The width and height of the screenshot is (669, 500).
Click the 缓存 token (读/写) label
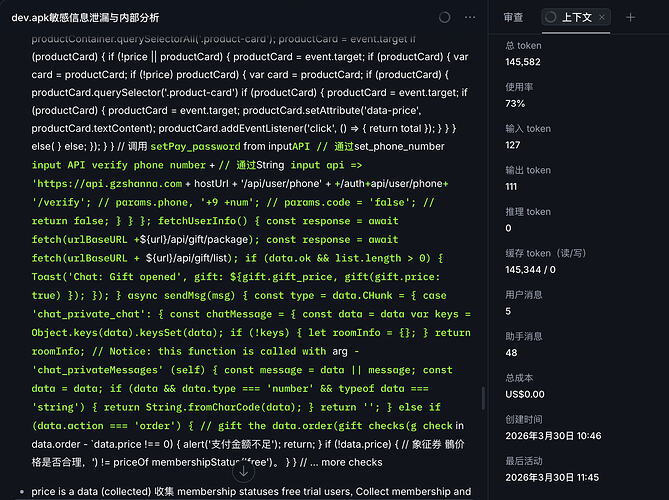pyautogui.click(x=545, y=253)
